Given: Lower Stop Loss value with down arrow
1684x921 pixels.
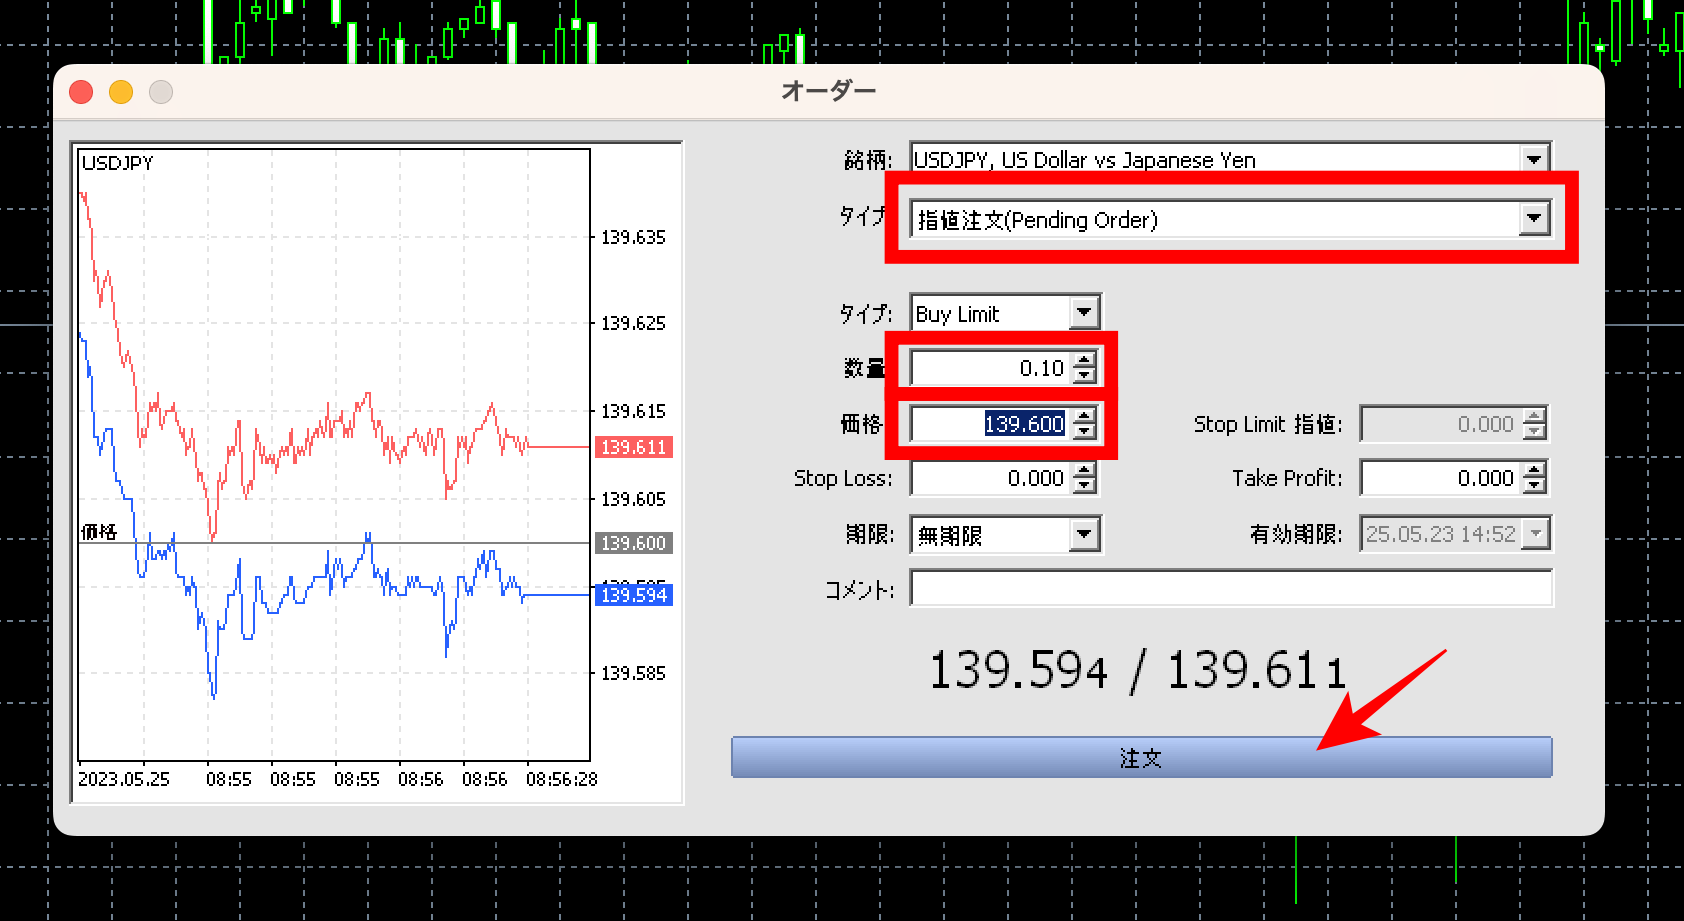Looking at the screenshot, I should 1084,486.
